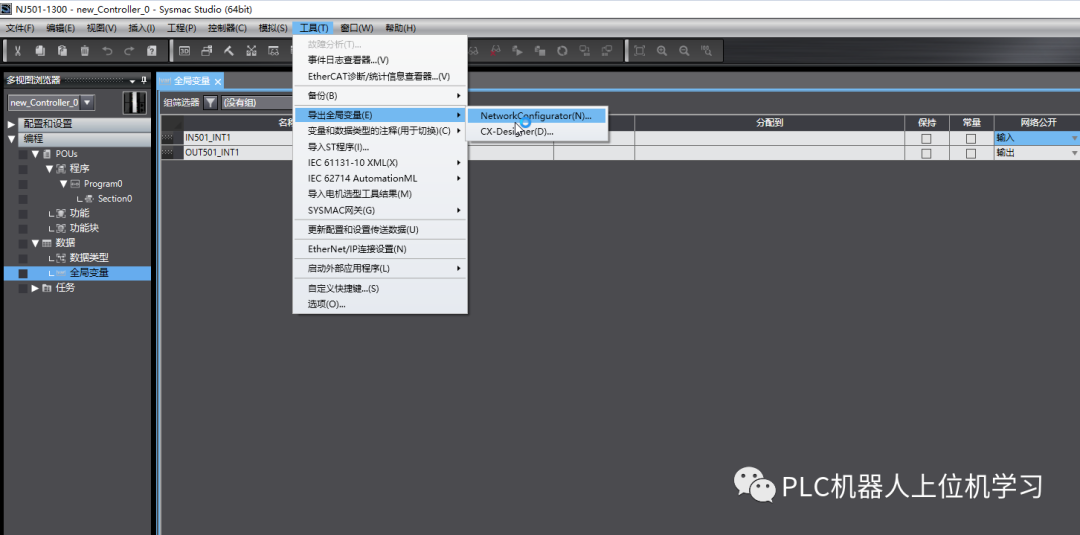Open the multiview explorer panel menu arrow
Viewport: 1080px width, 535px height.
click(x=132, y=81)
